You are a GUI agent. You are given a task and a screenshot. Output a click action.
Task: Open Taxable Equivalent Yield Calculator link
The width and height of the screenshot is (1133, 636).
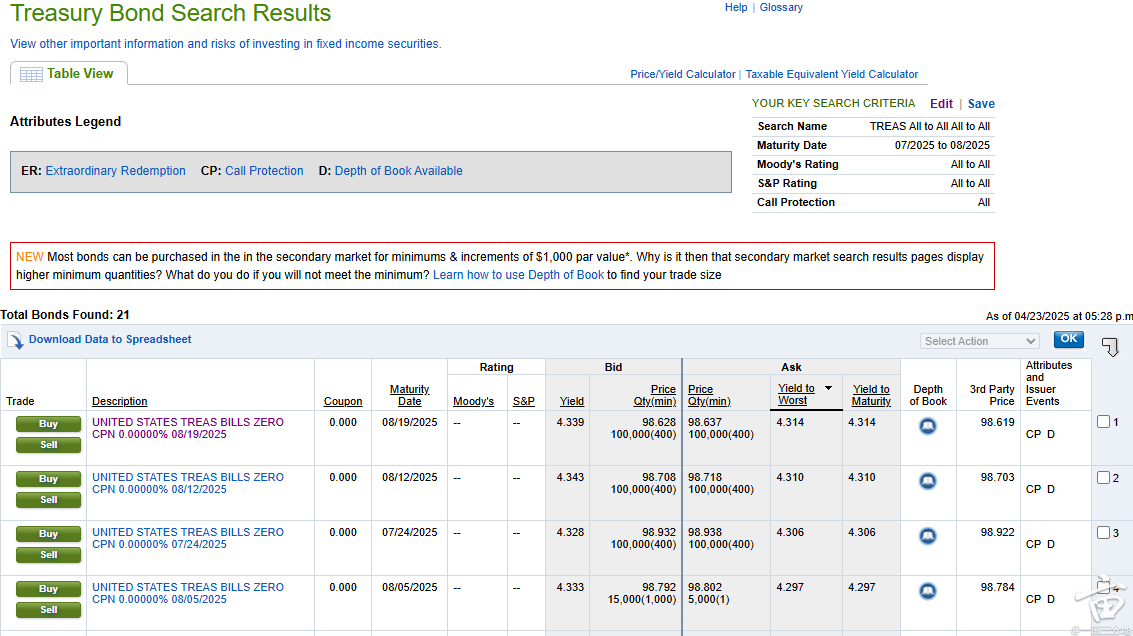tap(832, 74)
